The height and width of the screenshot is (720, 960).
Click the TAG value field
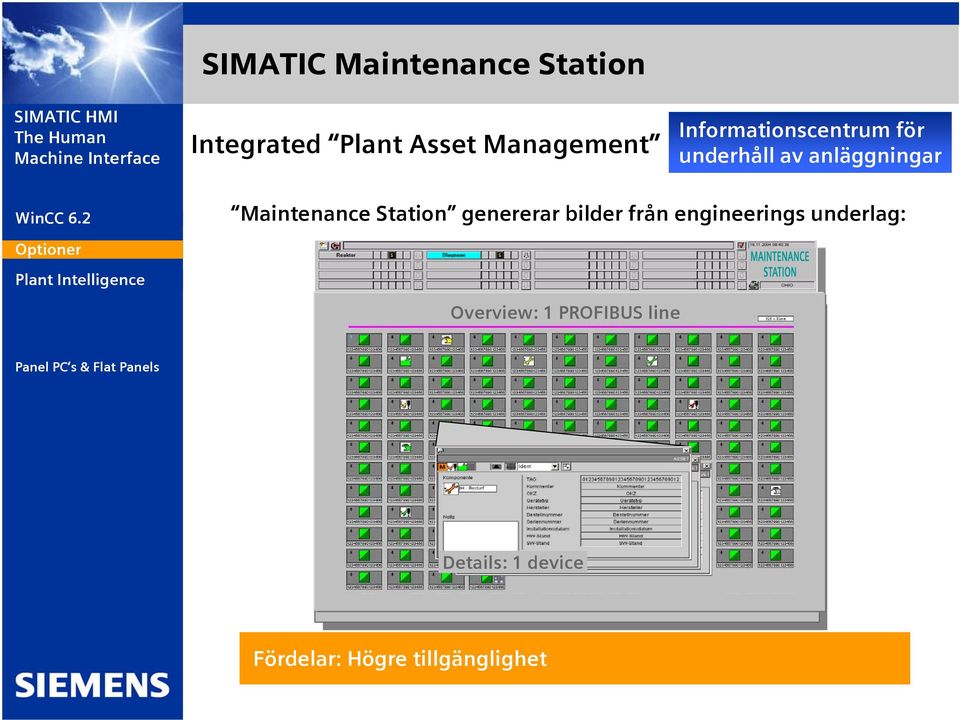pyautogui.click(x=631, y=479)
